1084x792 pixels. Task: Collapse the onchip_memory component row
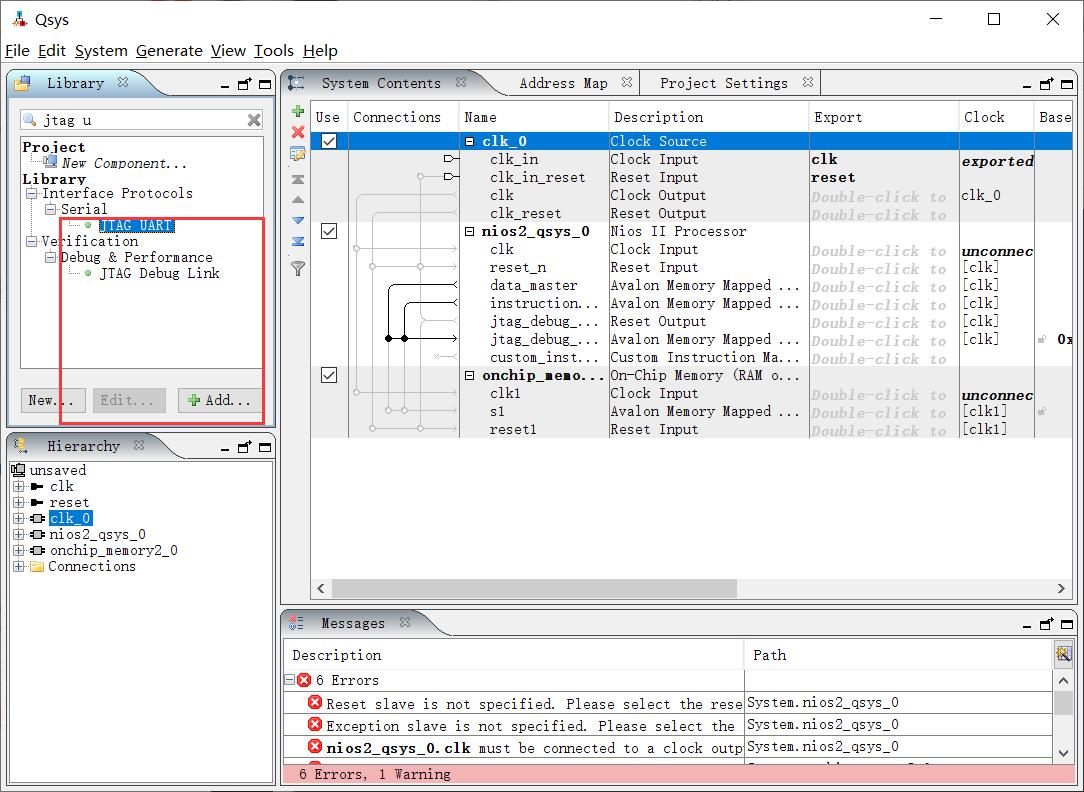pyautogui.click(x=470, y=375)
